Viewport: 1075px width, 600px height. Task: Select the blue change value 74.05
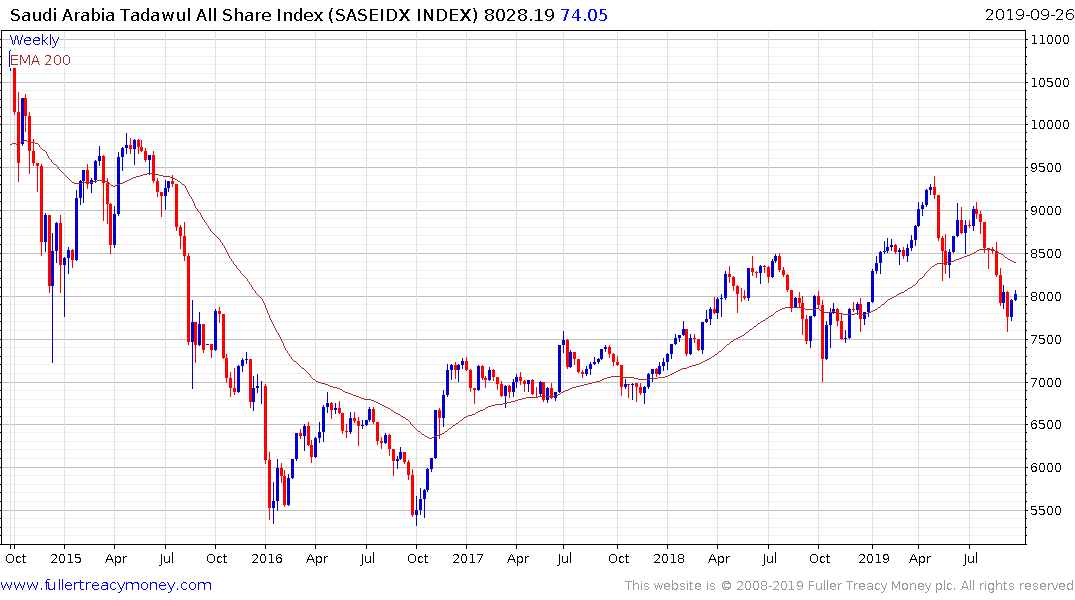pos(584,15)
